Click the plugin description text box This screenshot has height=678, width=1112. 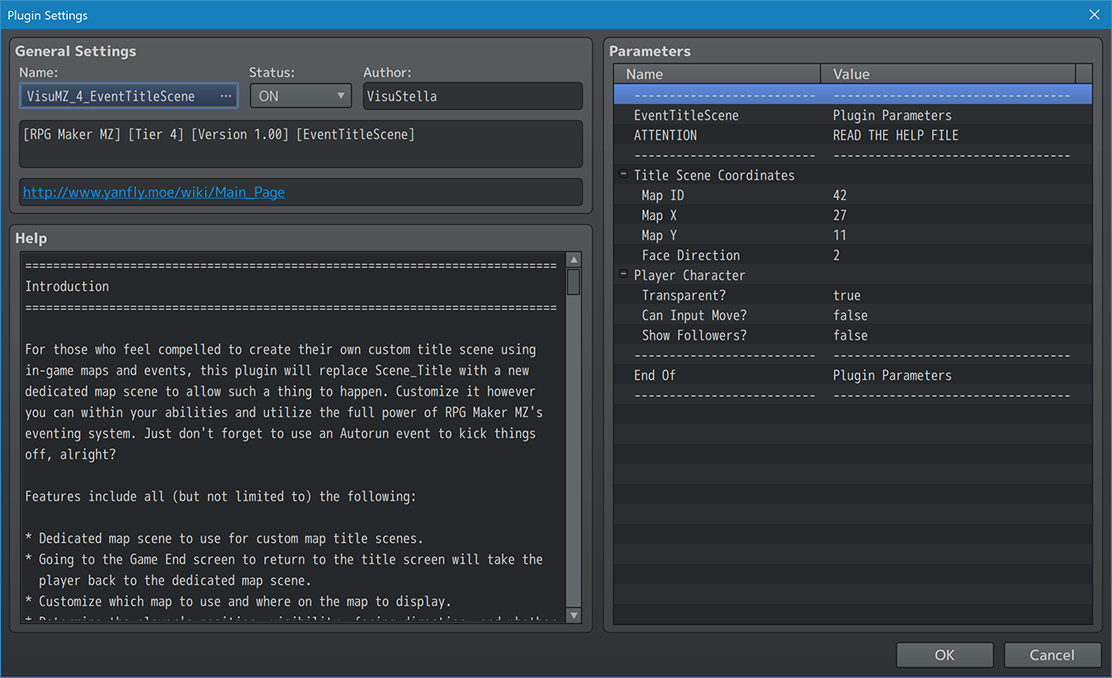point(301,144)
